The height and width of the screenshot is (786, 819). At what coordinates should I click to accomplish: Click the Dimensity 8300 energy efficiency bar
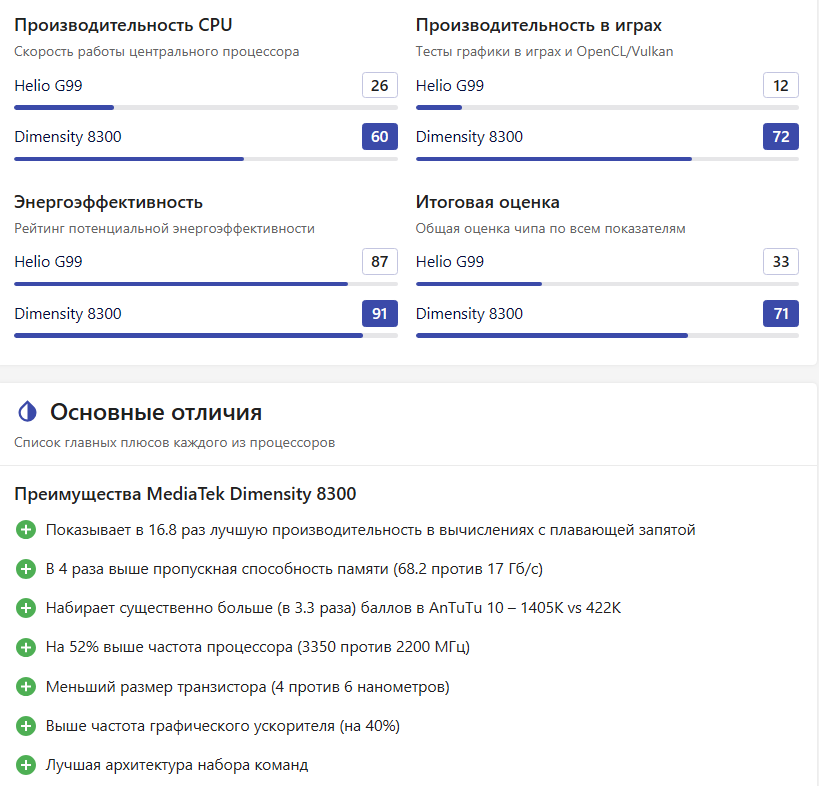[205, 335]
